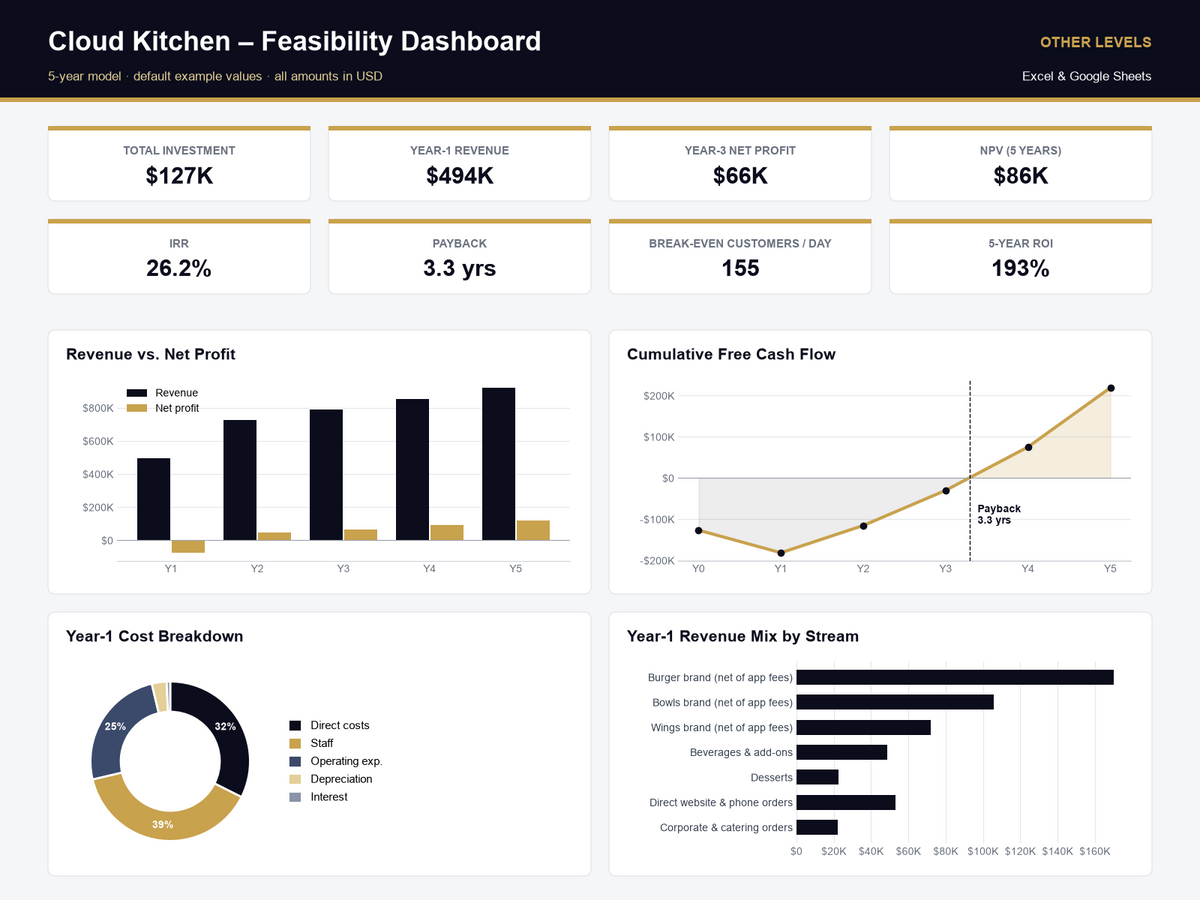The image size is (1200, 900).
Task: Click the Desserts revenue bar
Action: (x=817, y=777)
